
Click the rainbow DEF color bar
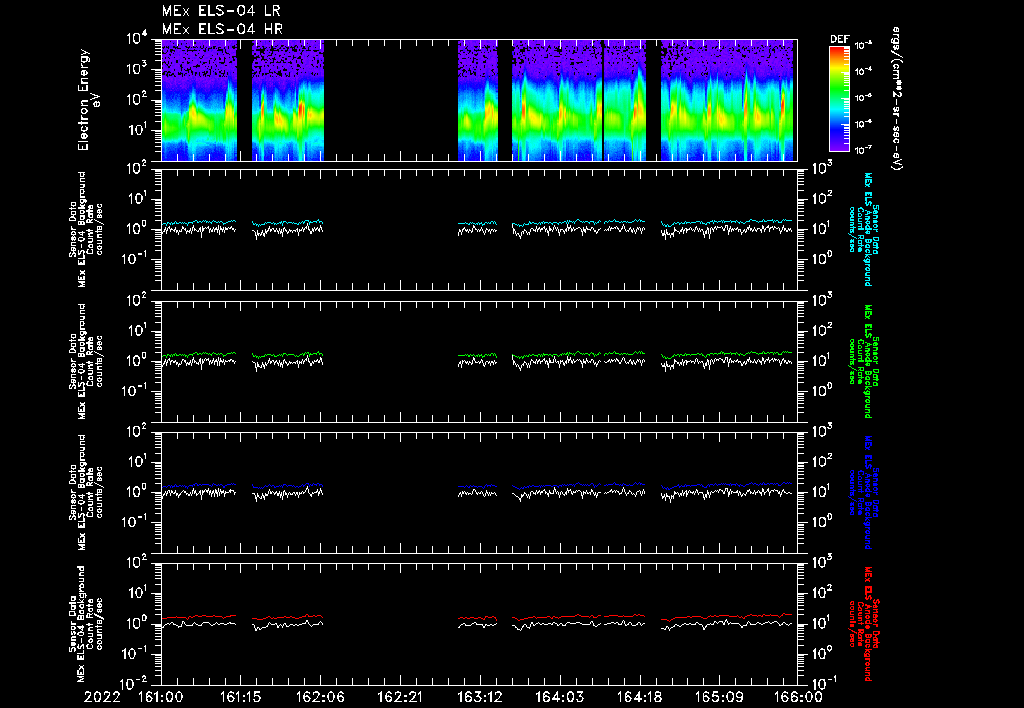pyautogui.click(x=839, y=99)
